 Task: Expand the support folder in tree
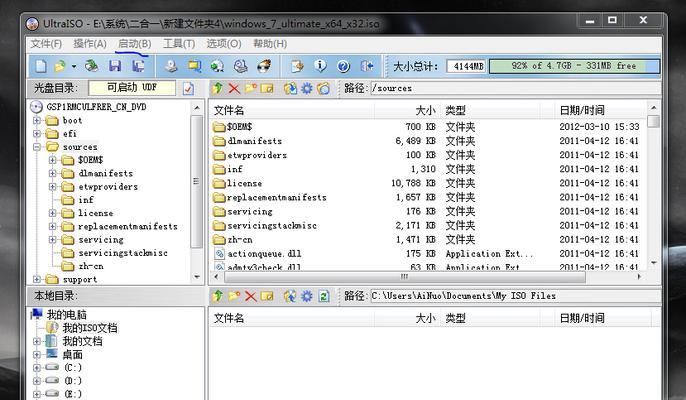[37, 279]
